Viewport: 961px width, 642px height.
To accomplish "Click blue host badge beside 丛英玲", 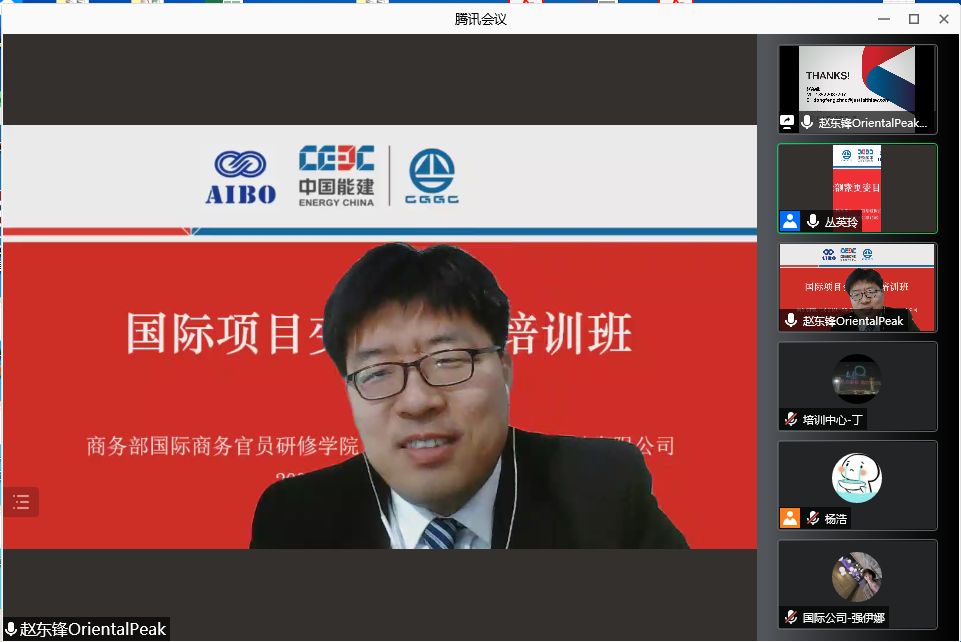I will pyautogui.click(x=790, y=222).
